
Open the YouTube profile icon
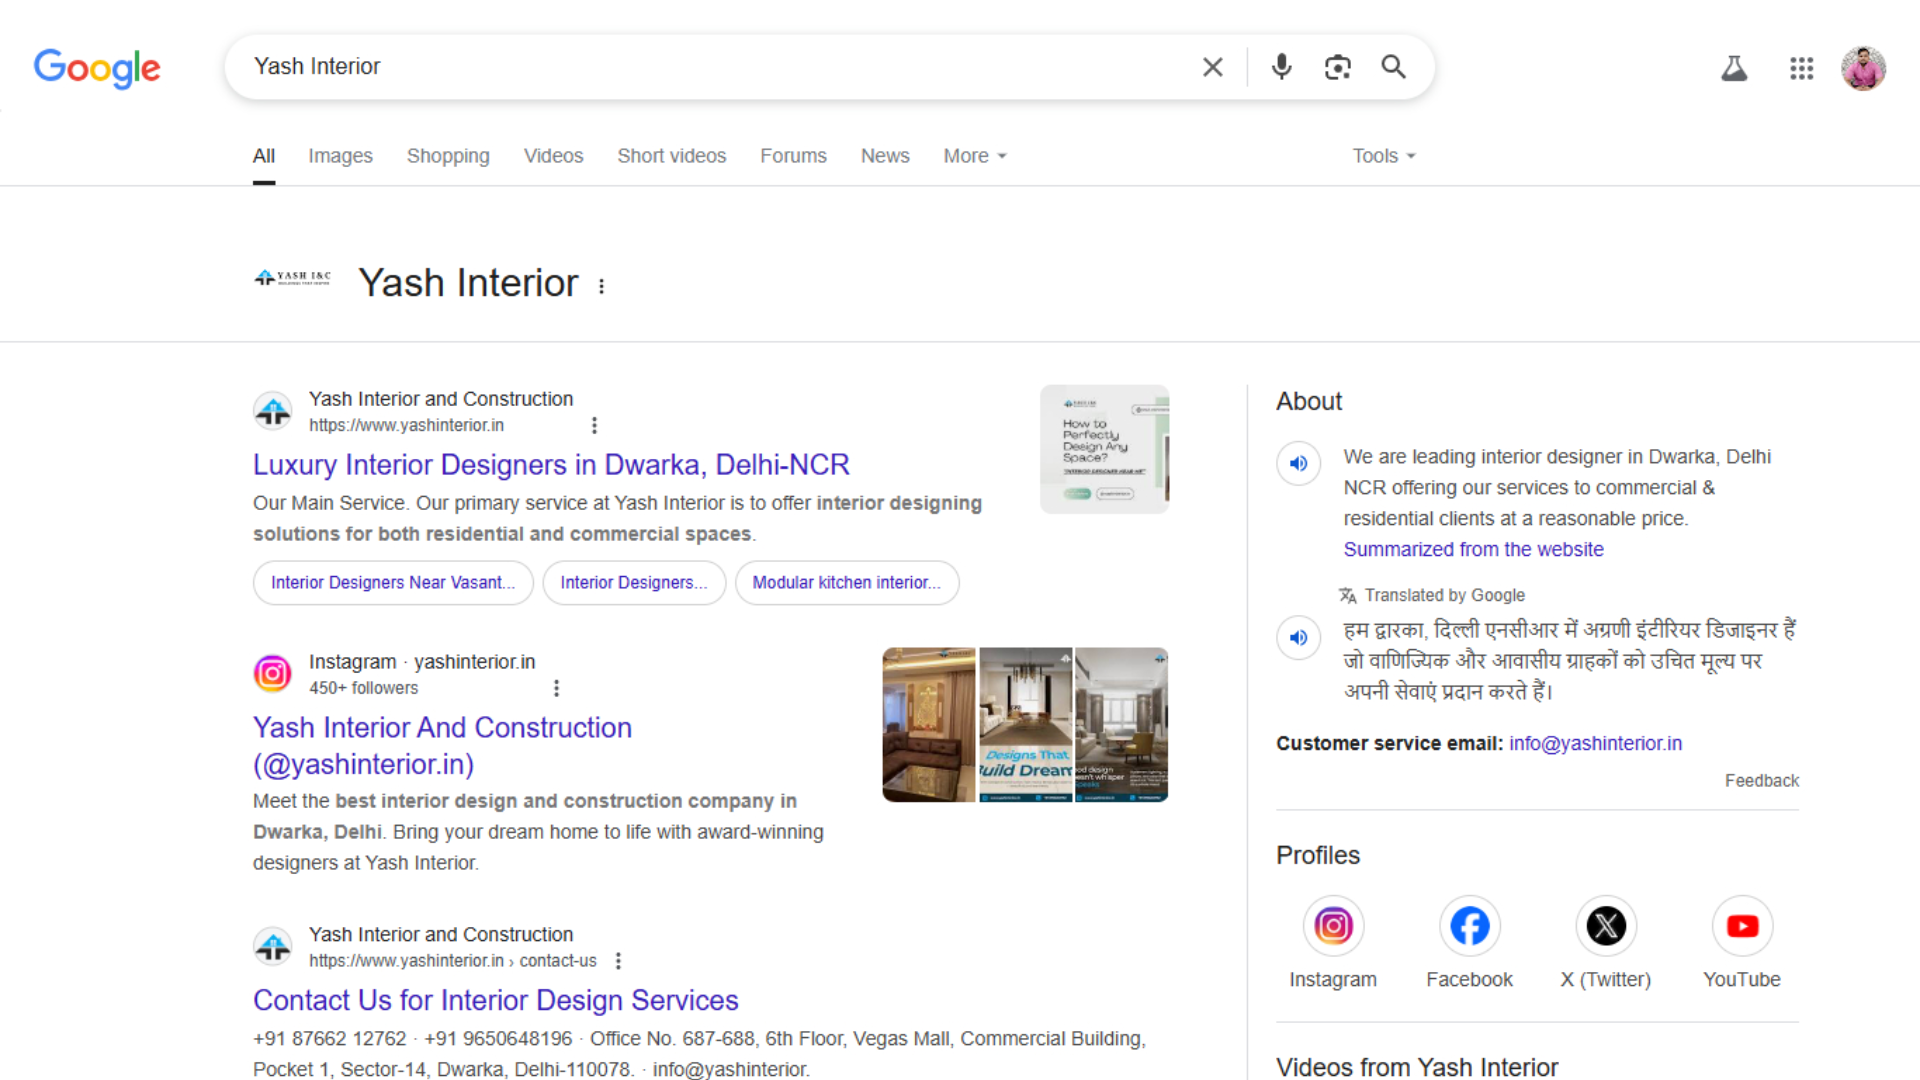click(x=1742, y=926)
